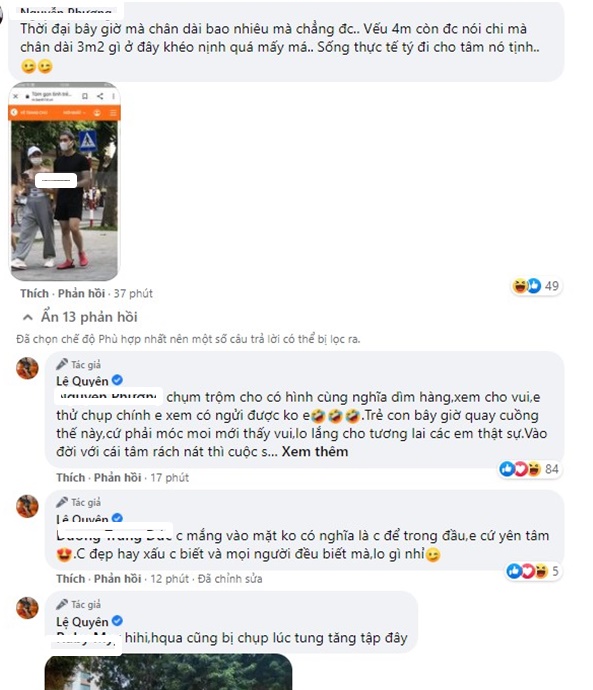593x690 pixels.
Task: Open the partially visible photo at bottom
Action: [168, 672]
